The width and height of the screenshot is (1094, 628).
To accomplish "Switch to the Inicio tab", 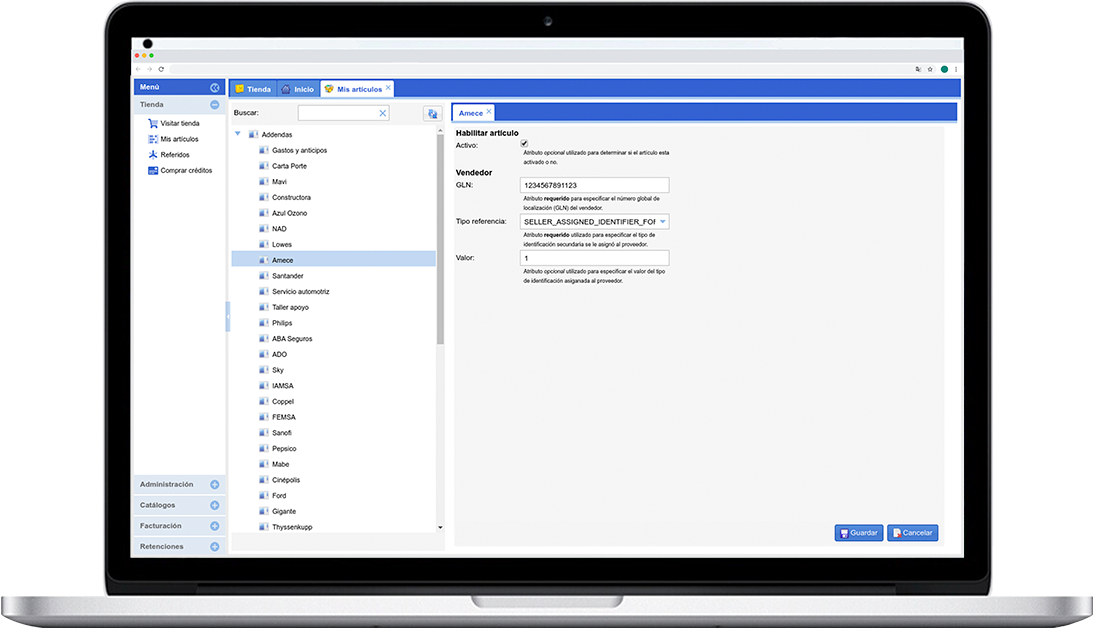I will (x=297, y=89).
